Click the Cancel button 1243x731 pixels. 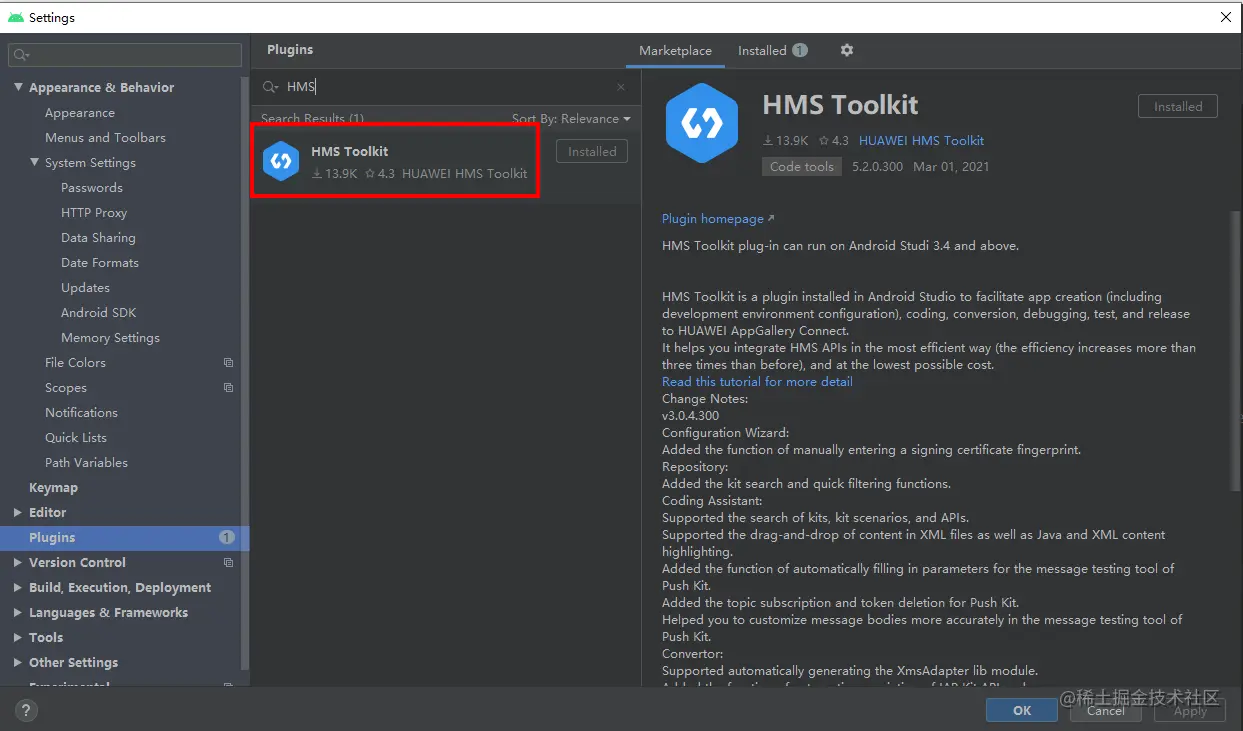point(1105,710)
